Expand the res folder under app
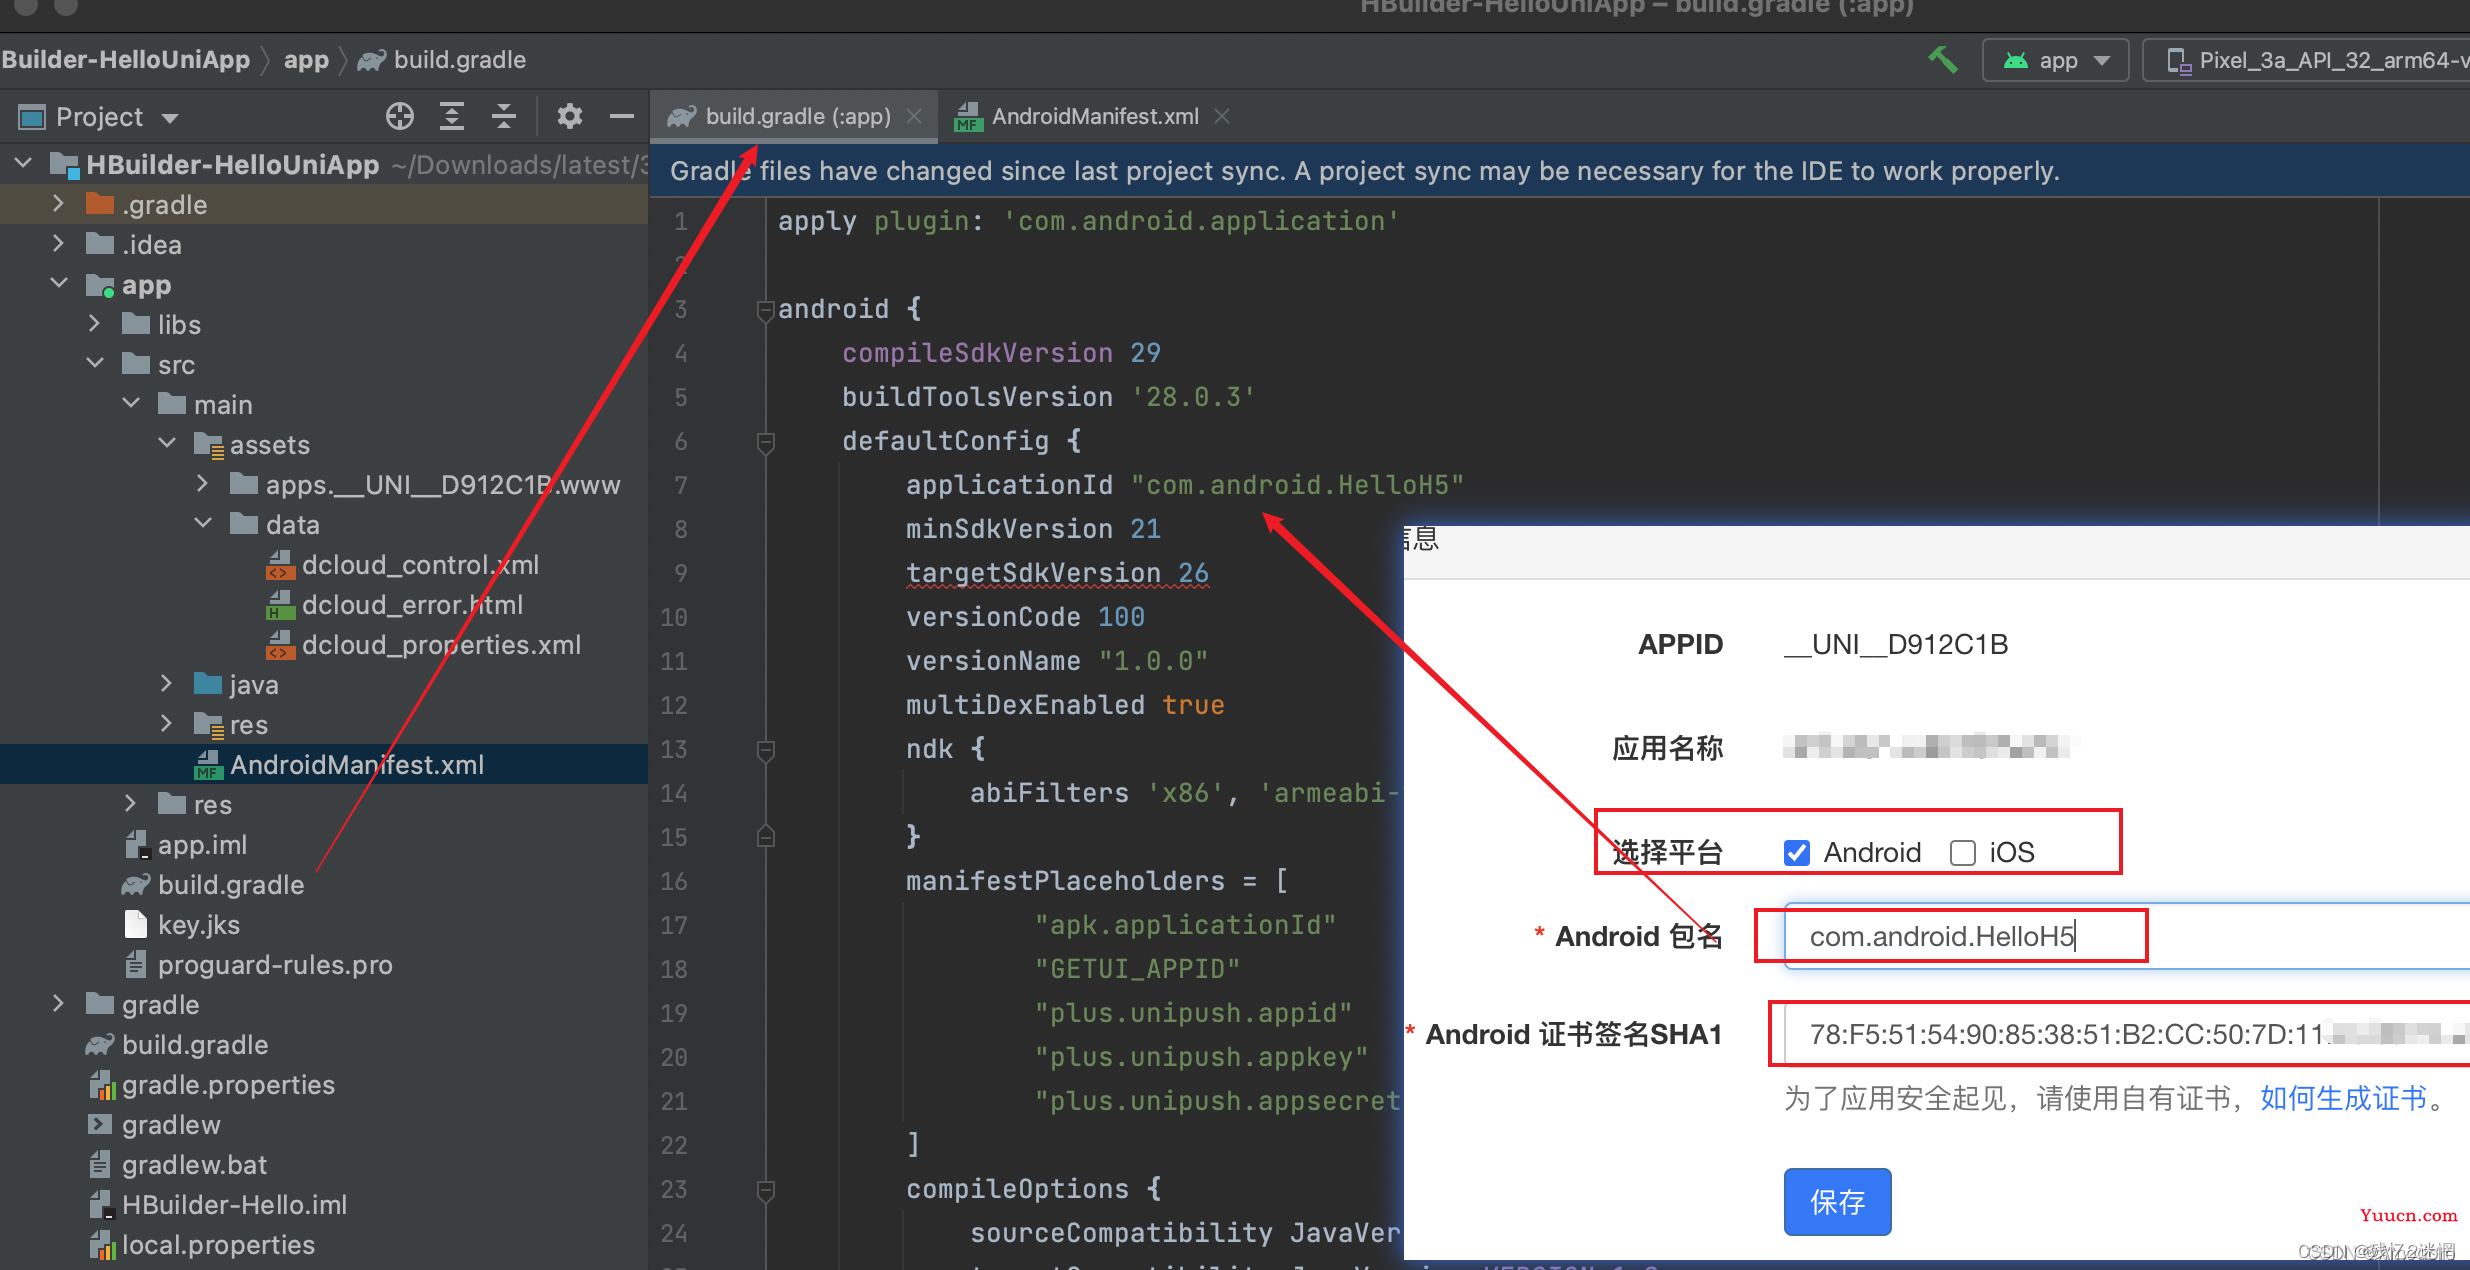The height and width of the screenshot is (1270, 2470). point(130,803)
